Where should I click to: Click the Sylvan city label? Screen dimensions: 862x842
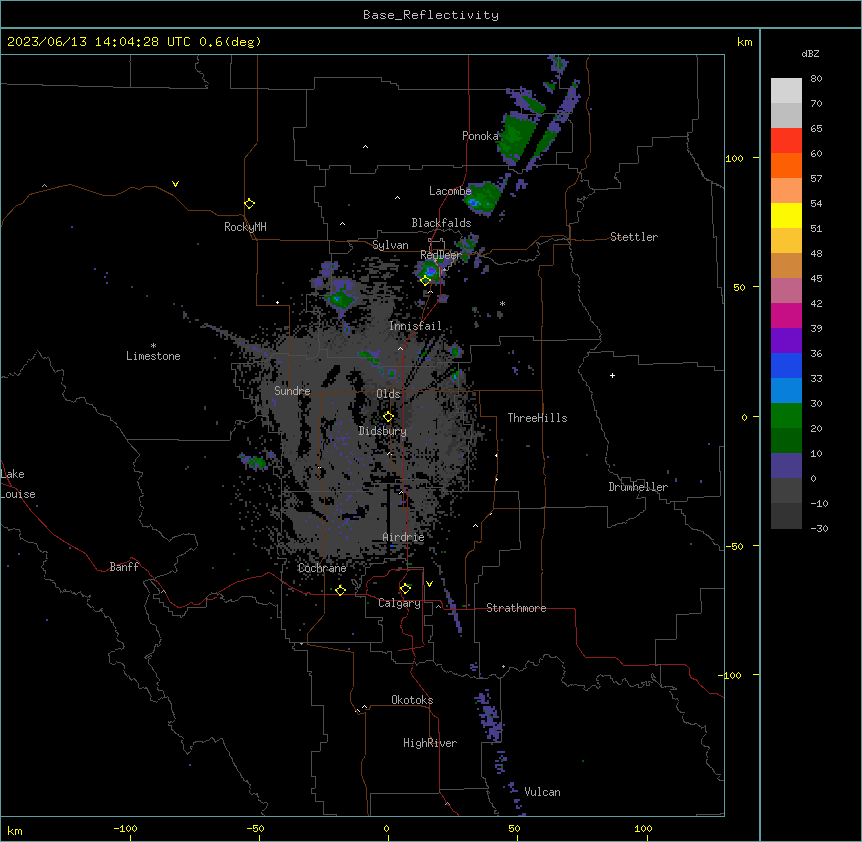(390, 245)
